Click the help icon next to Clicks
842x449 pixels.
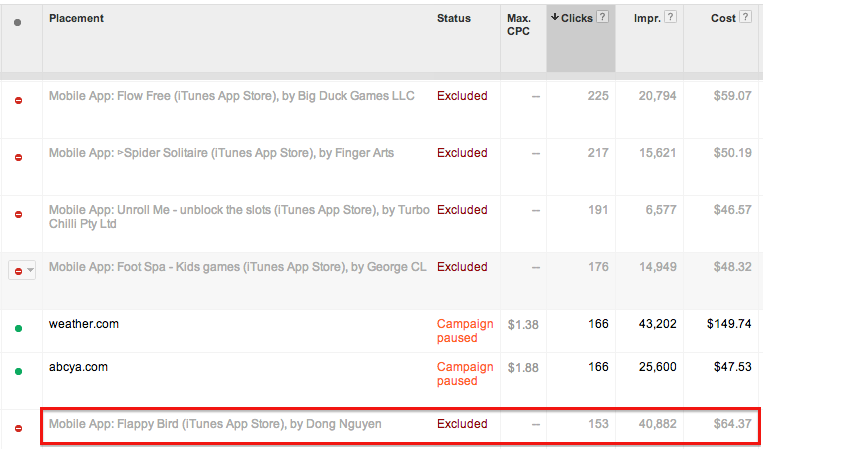pos(603,17)
